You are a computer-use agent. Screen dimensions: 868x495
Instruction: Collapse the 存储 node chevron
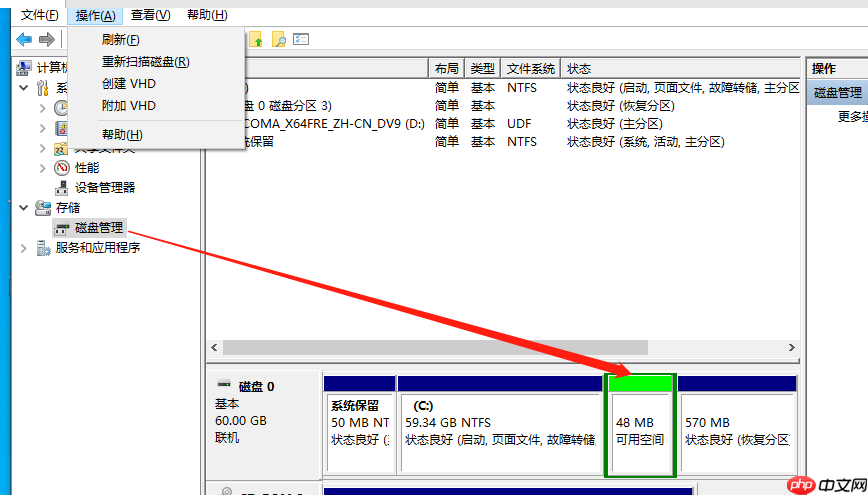tap(24, 208)
